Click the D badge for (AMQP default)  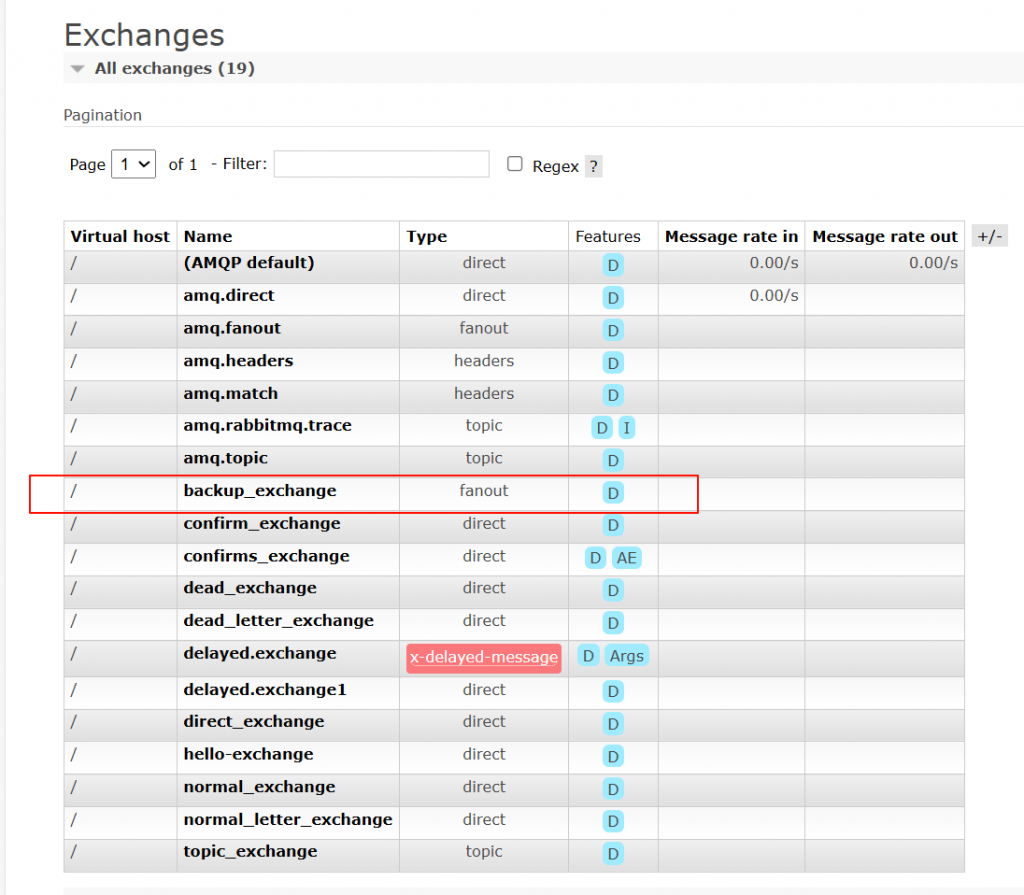613,265
